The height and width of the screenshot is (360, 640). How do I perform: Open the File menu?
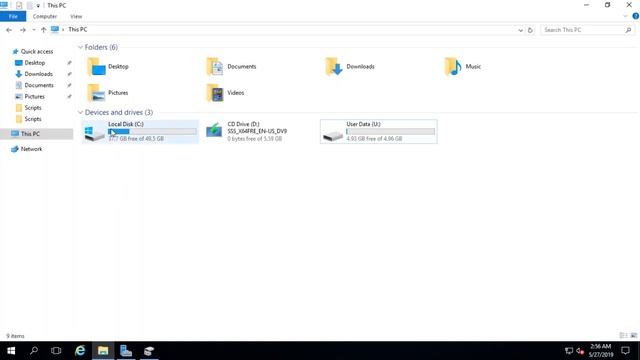pyautogui.click(x=13, y=16)
